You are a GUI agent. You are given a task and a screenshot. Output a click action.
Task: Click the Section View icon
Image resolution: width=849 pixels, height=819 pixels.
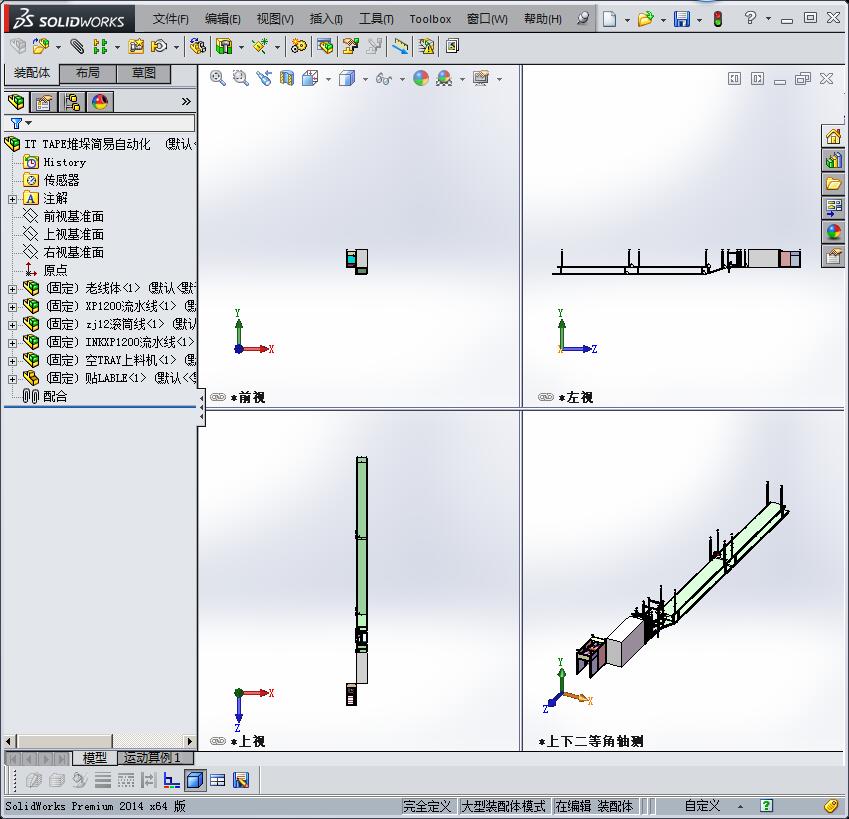pyautogui.click(x=287, y=78)
